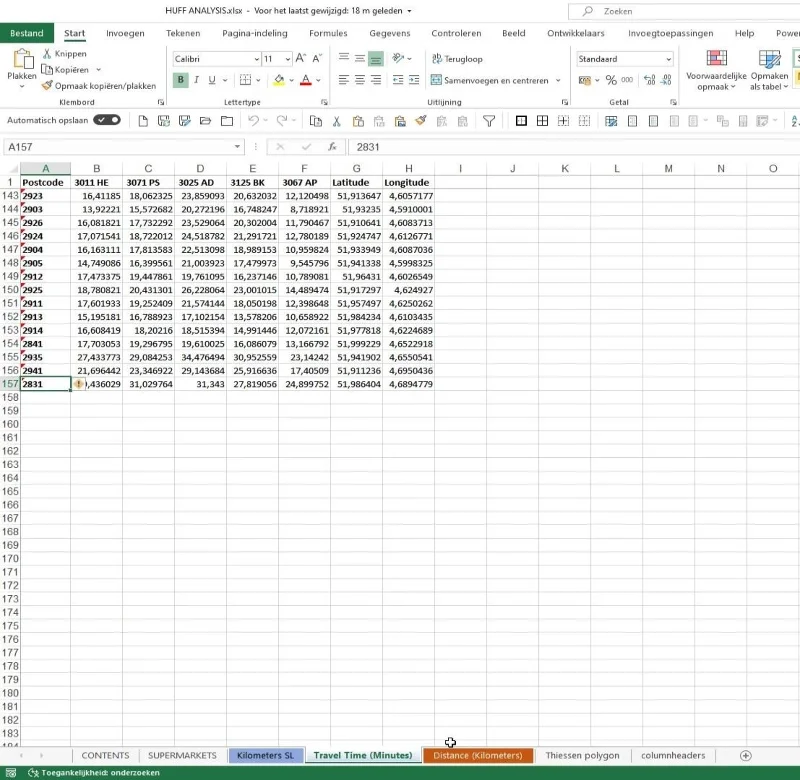Add a new sheet with plus button
The width and height of the screenshot is (800, 780).
(x=745, y=756)
